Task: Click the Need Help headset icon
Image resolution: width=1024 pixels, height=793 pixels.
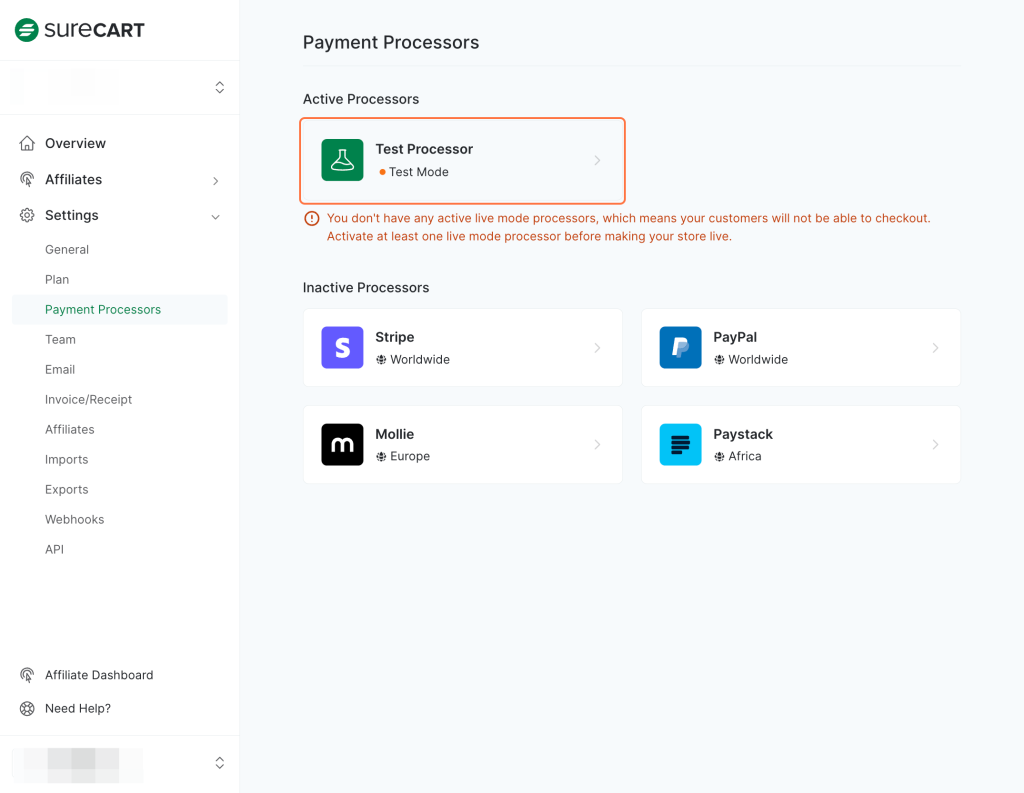Action: (x=26, y=708)
